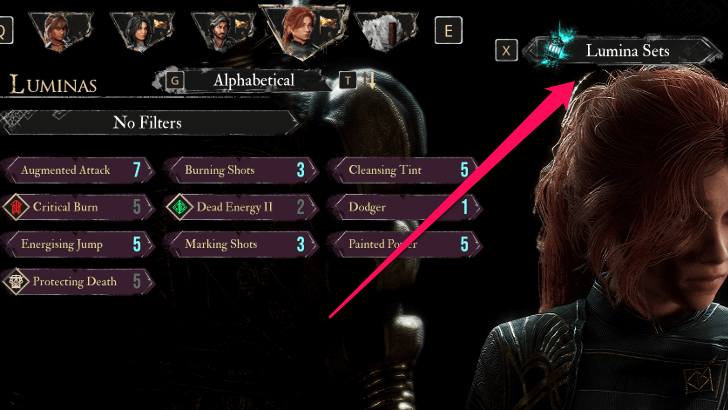
Task: Select the second character portrait with dark hair
Action: pos(142,31)
